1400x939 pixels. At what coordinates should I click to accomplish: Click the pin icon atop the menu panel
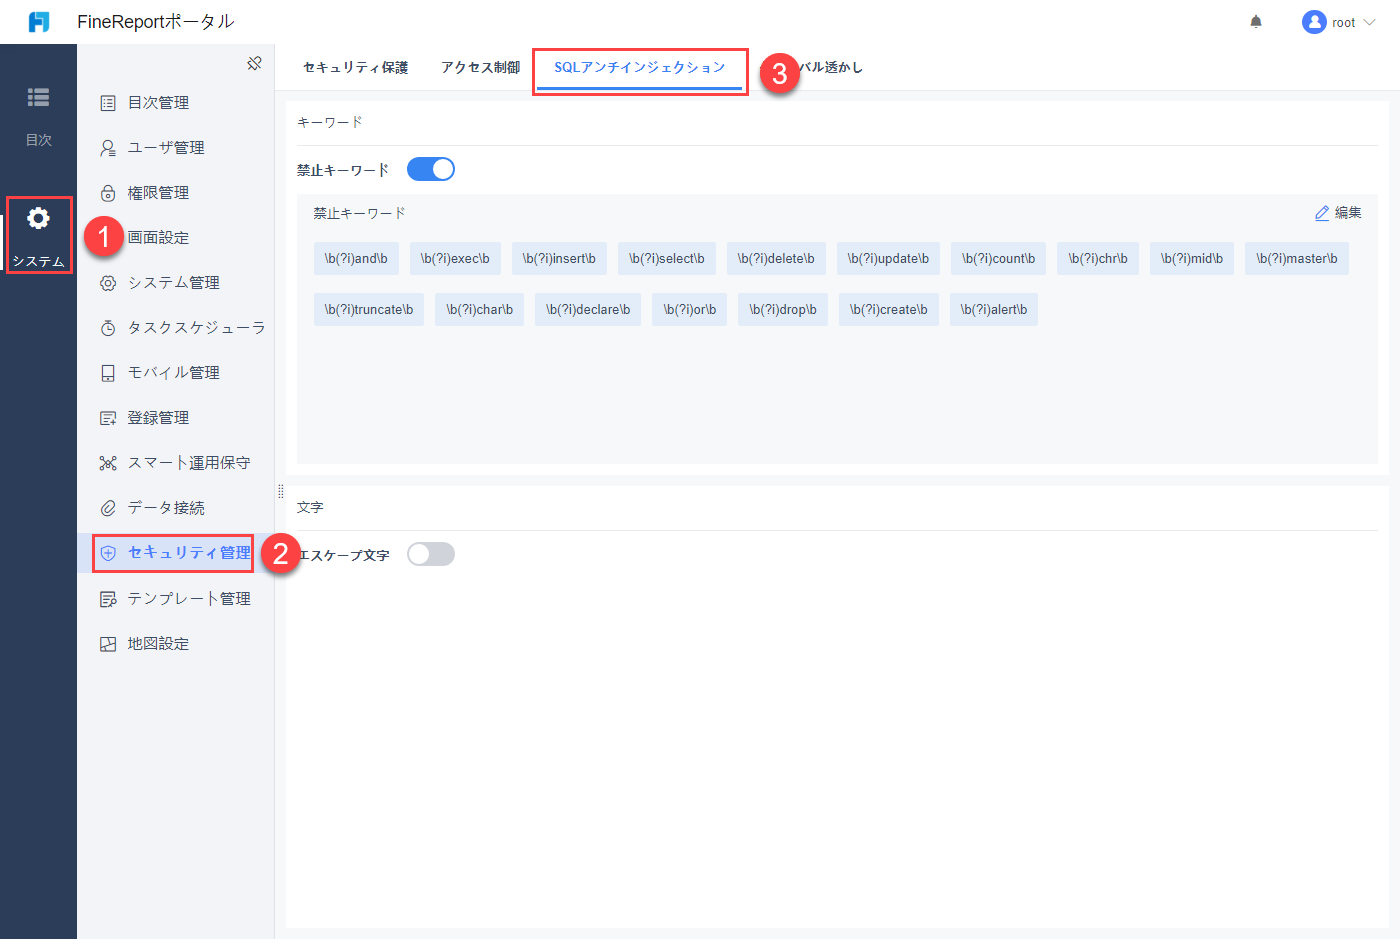click(254, 62)
